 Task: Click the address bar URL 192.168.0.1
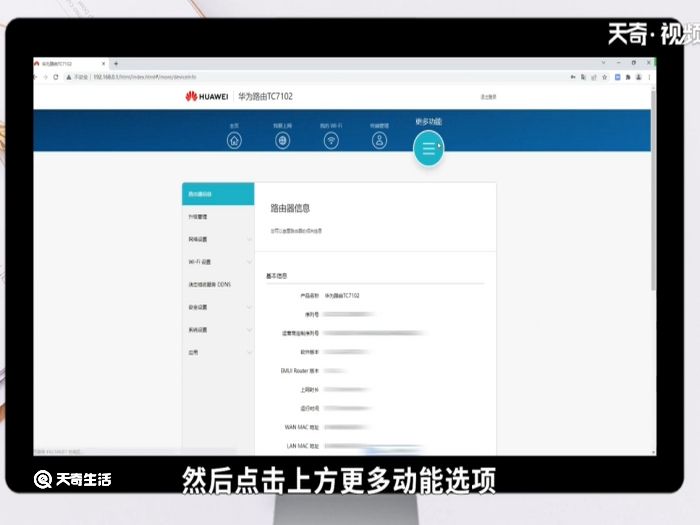tap(145, 77)
